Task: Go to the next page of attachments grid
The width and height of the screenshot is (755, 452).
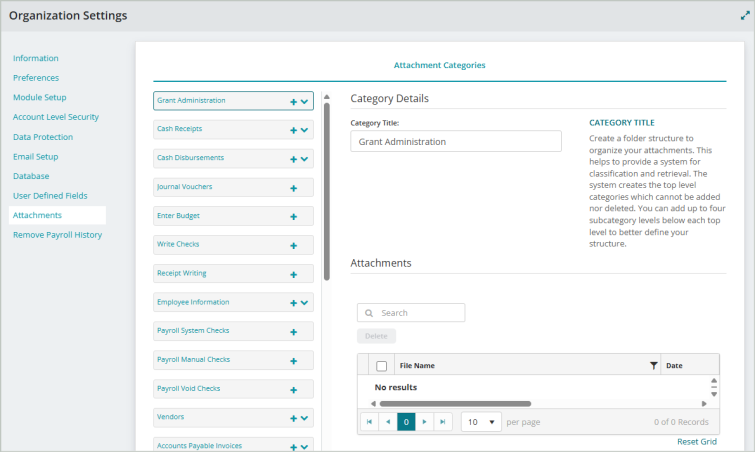Action: (424, 422)
